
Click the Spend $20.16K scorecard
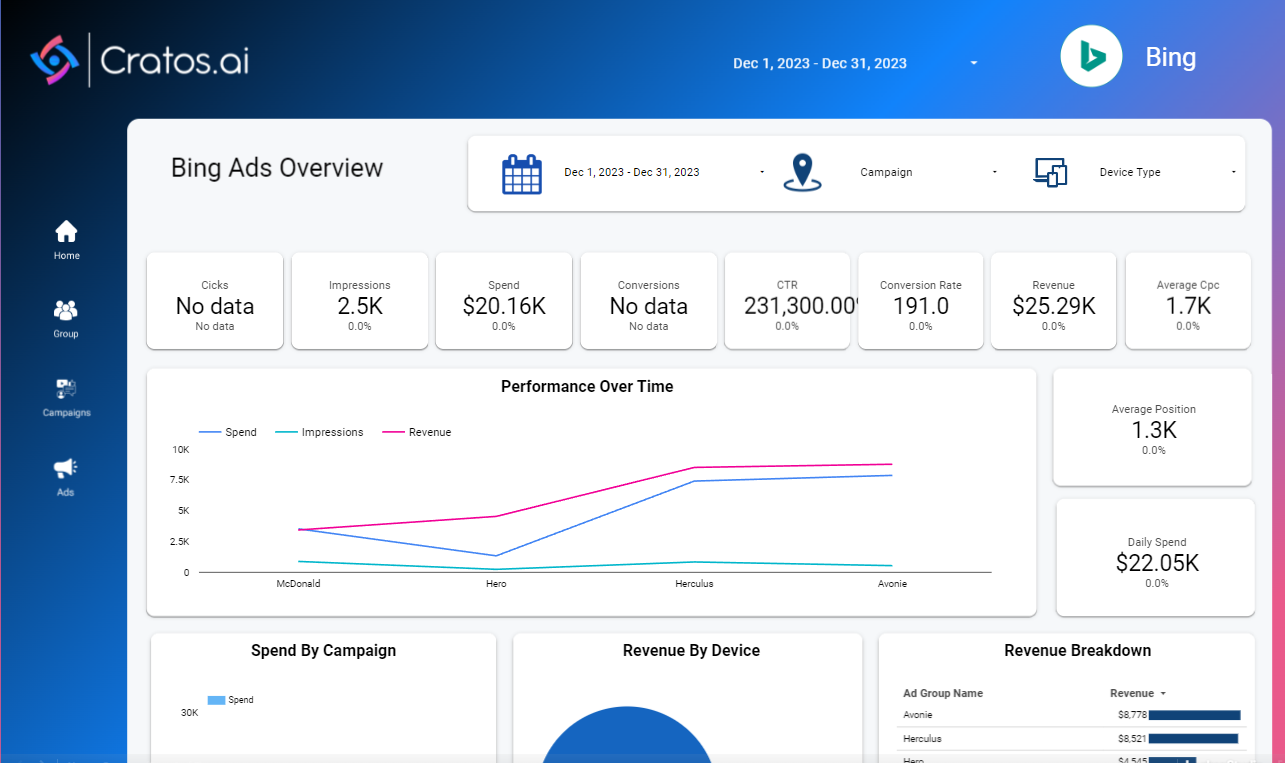[504, 301]
